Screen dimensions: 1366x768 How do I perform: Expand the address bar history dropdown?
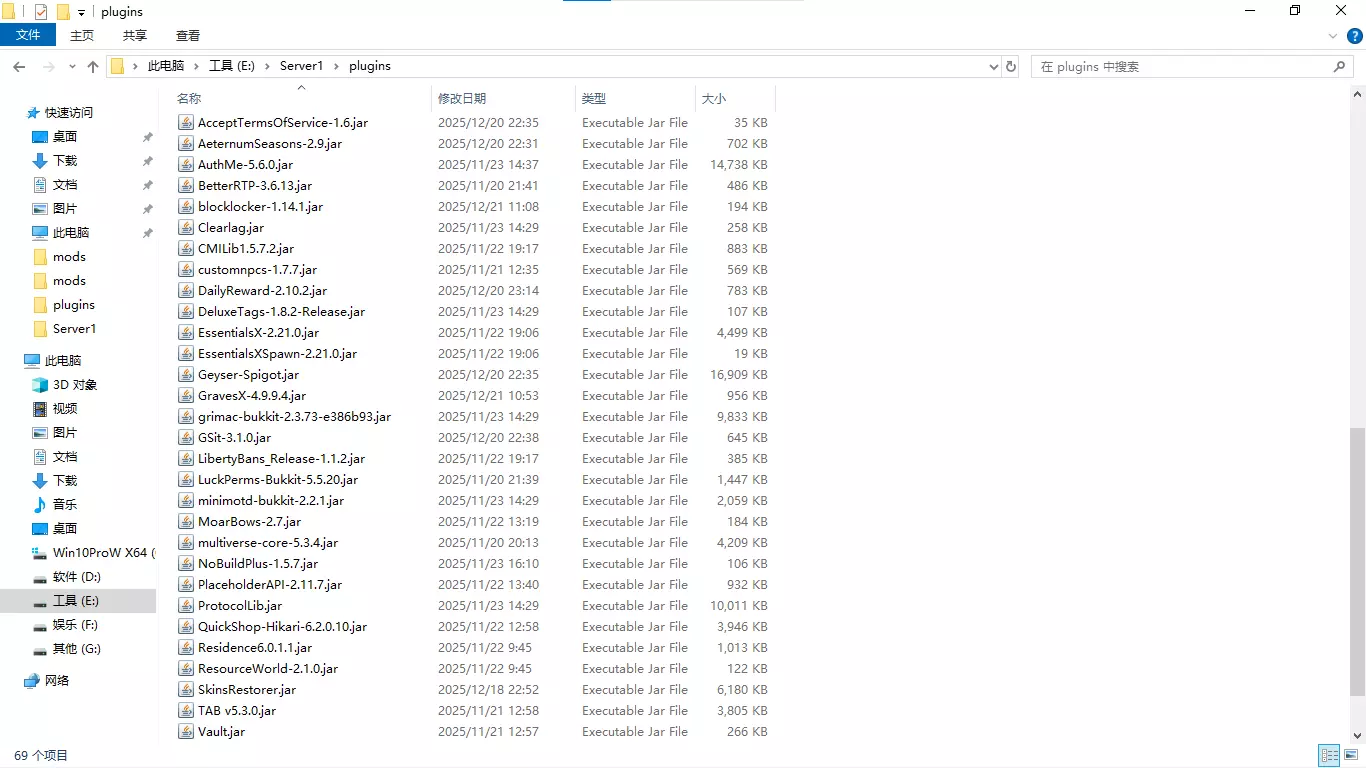point(993,67)
